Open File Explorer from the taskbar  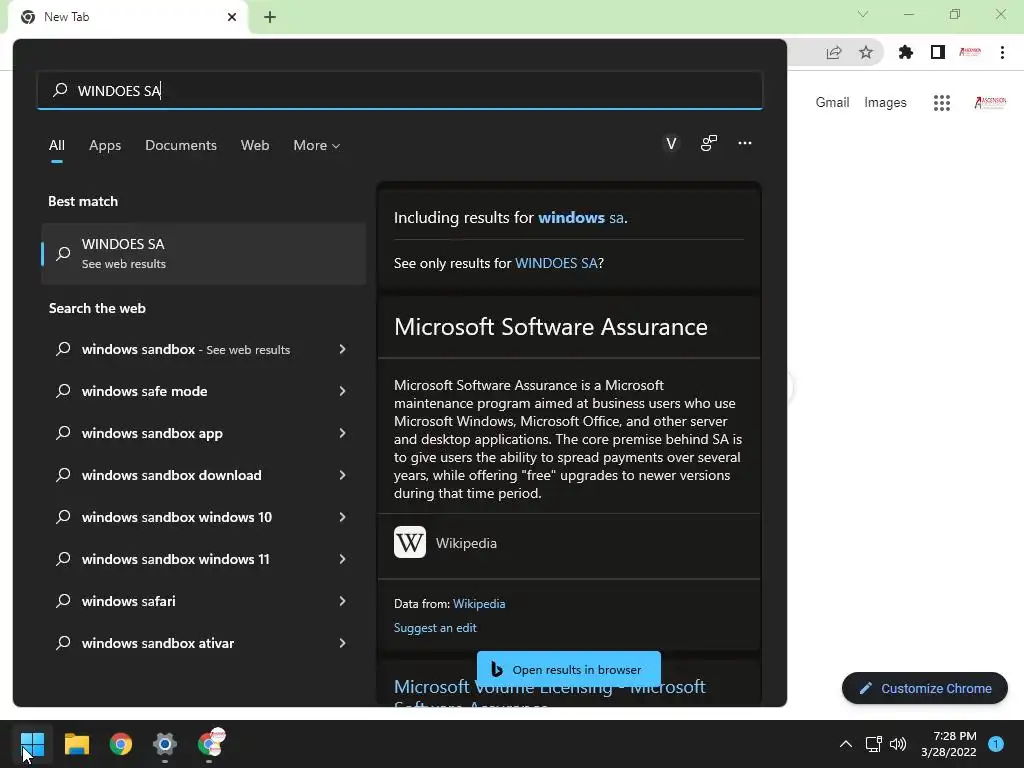click(x=76, y=744)
